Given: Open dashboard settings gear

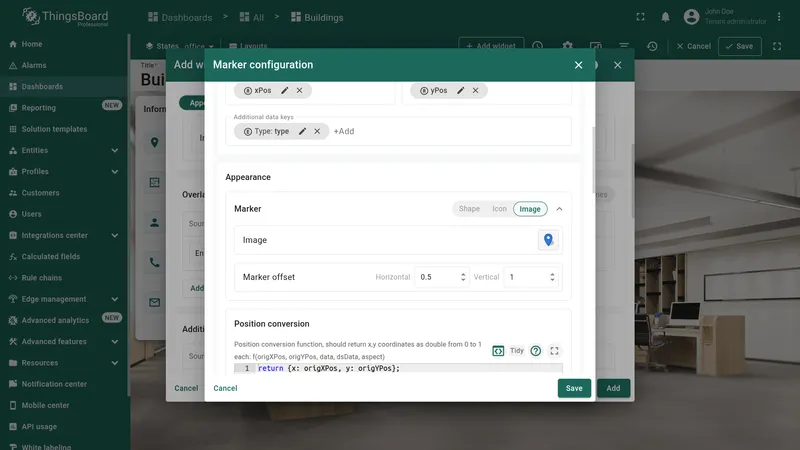Looking at the screenshot, I should (x=567, y=46).
